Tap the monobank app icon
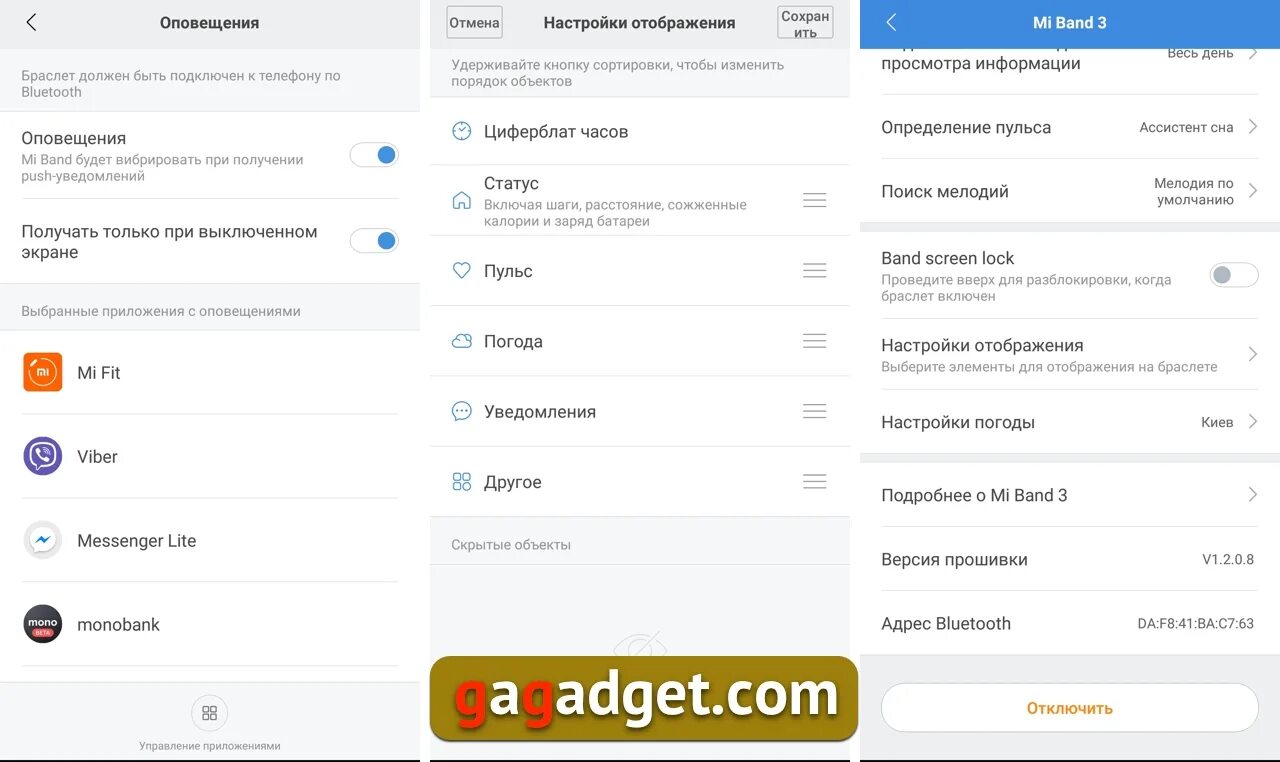 [43, 624]
